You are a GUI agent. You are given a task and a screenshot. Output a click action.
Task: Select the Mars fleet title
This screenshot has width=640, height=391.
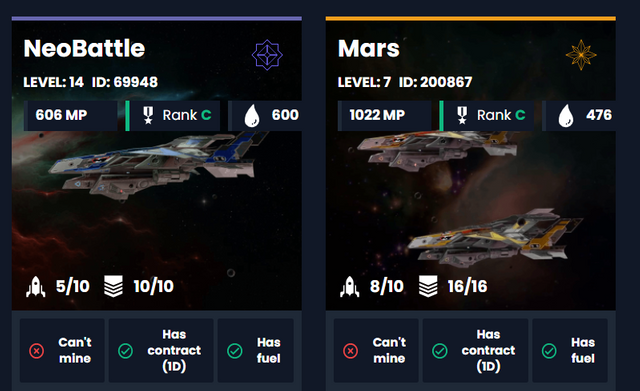(369, 49)
